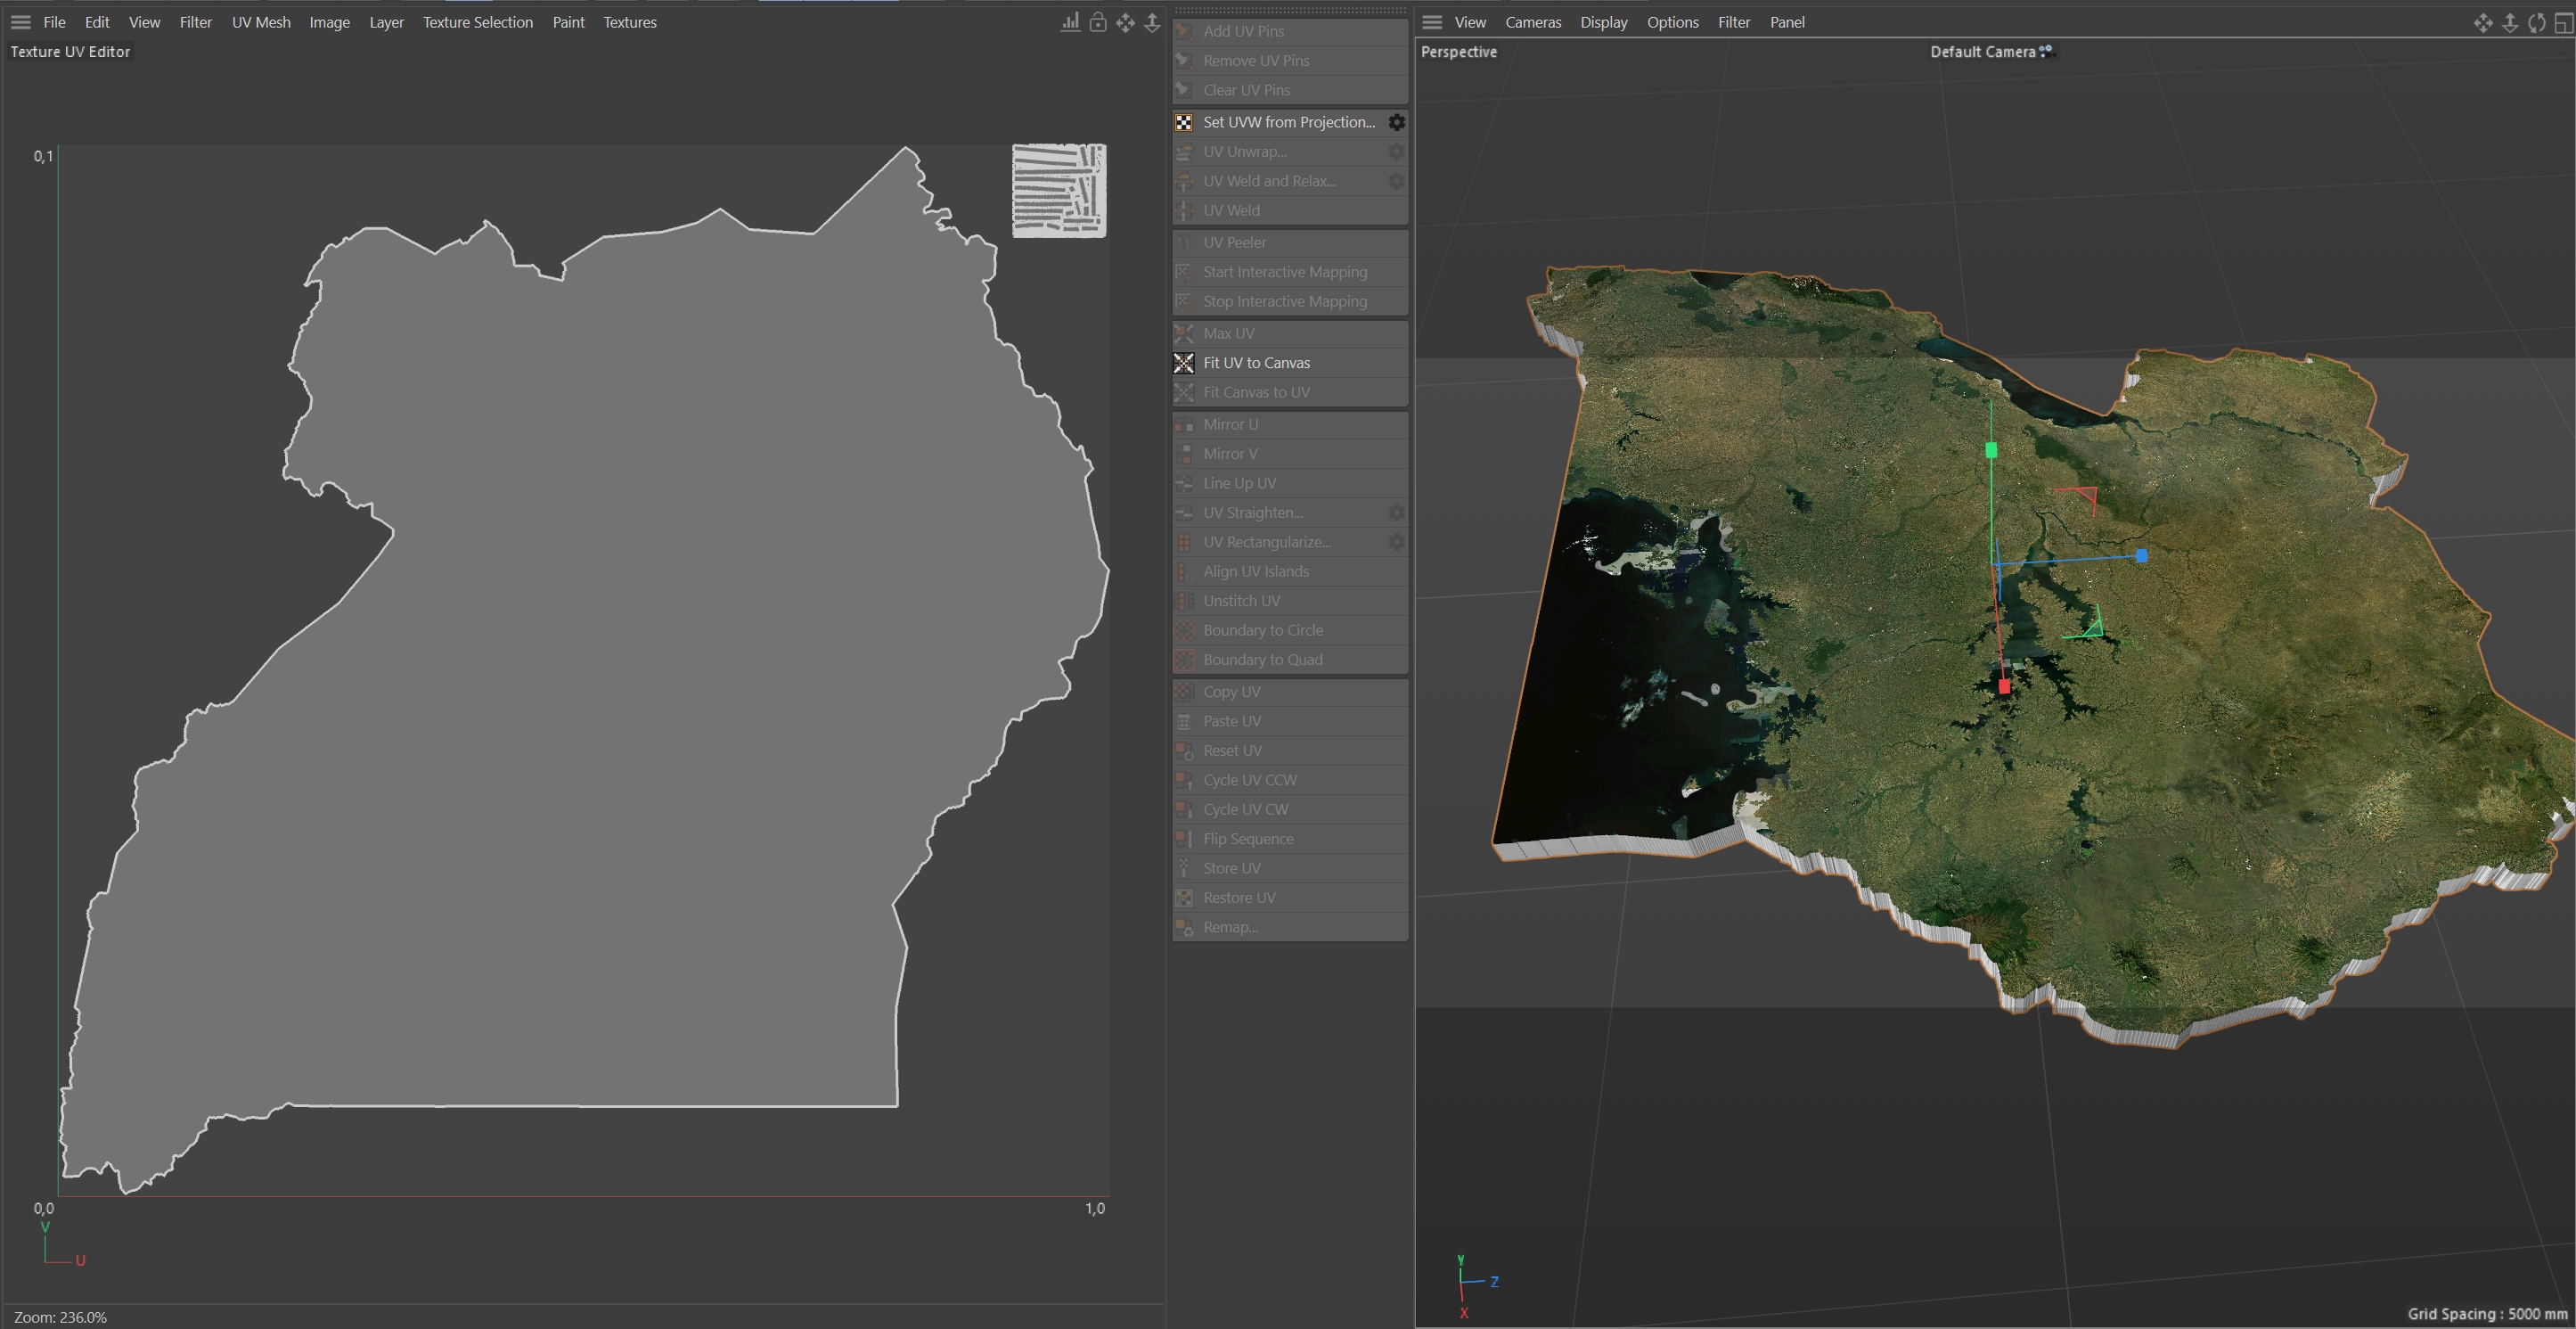Open the Texture Selection menu
2576x1329 pixels.
477,22
